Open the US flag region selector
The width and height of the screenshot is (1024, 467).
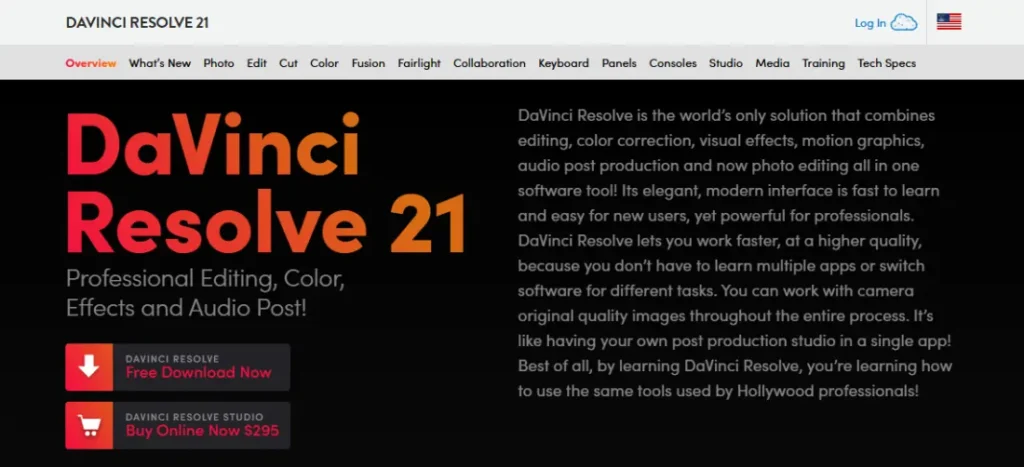pyautogui.click(x=949, y=22)
